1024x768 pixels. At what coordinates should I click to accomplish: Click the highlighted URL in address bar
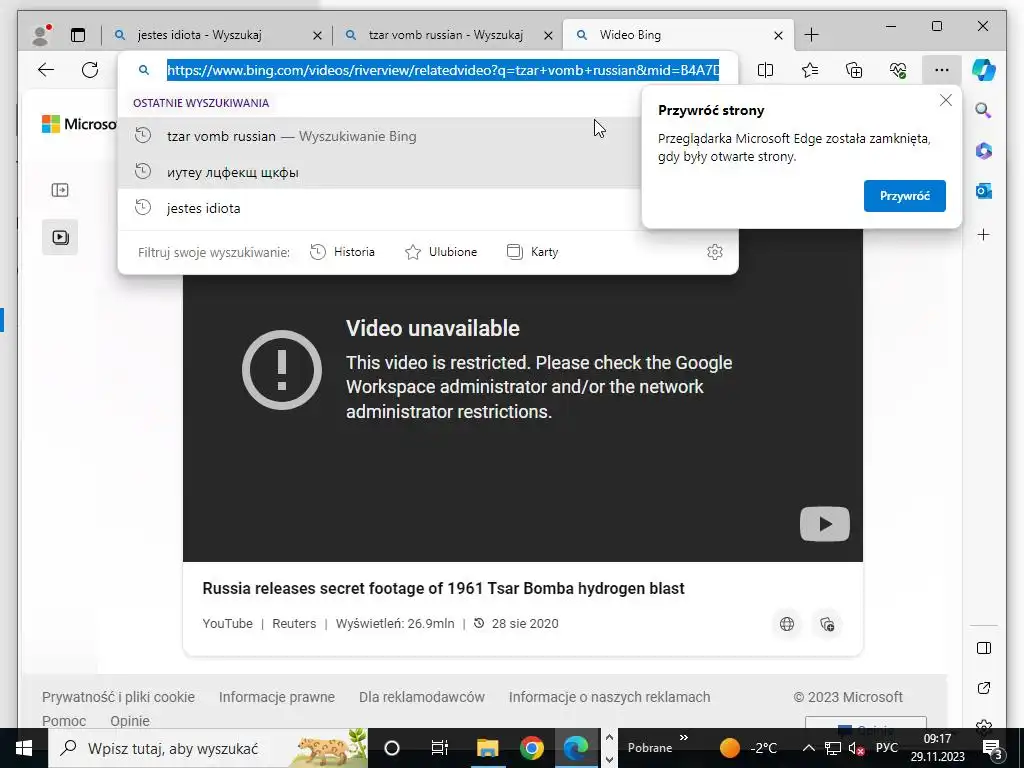pyautogui.click(x=443, y=70)
